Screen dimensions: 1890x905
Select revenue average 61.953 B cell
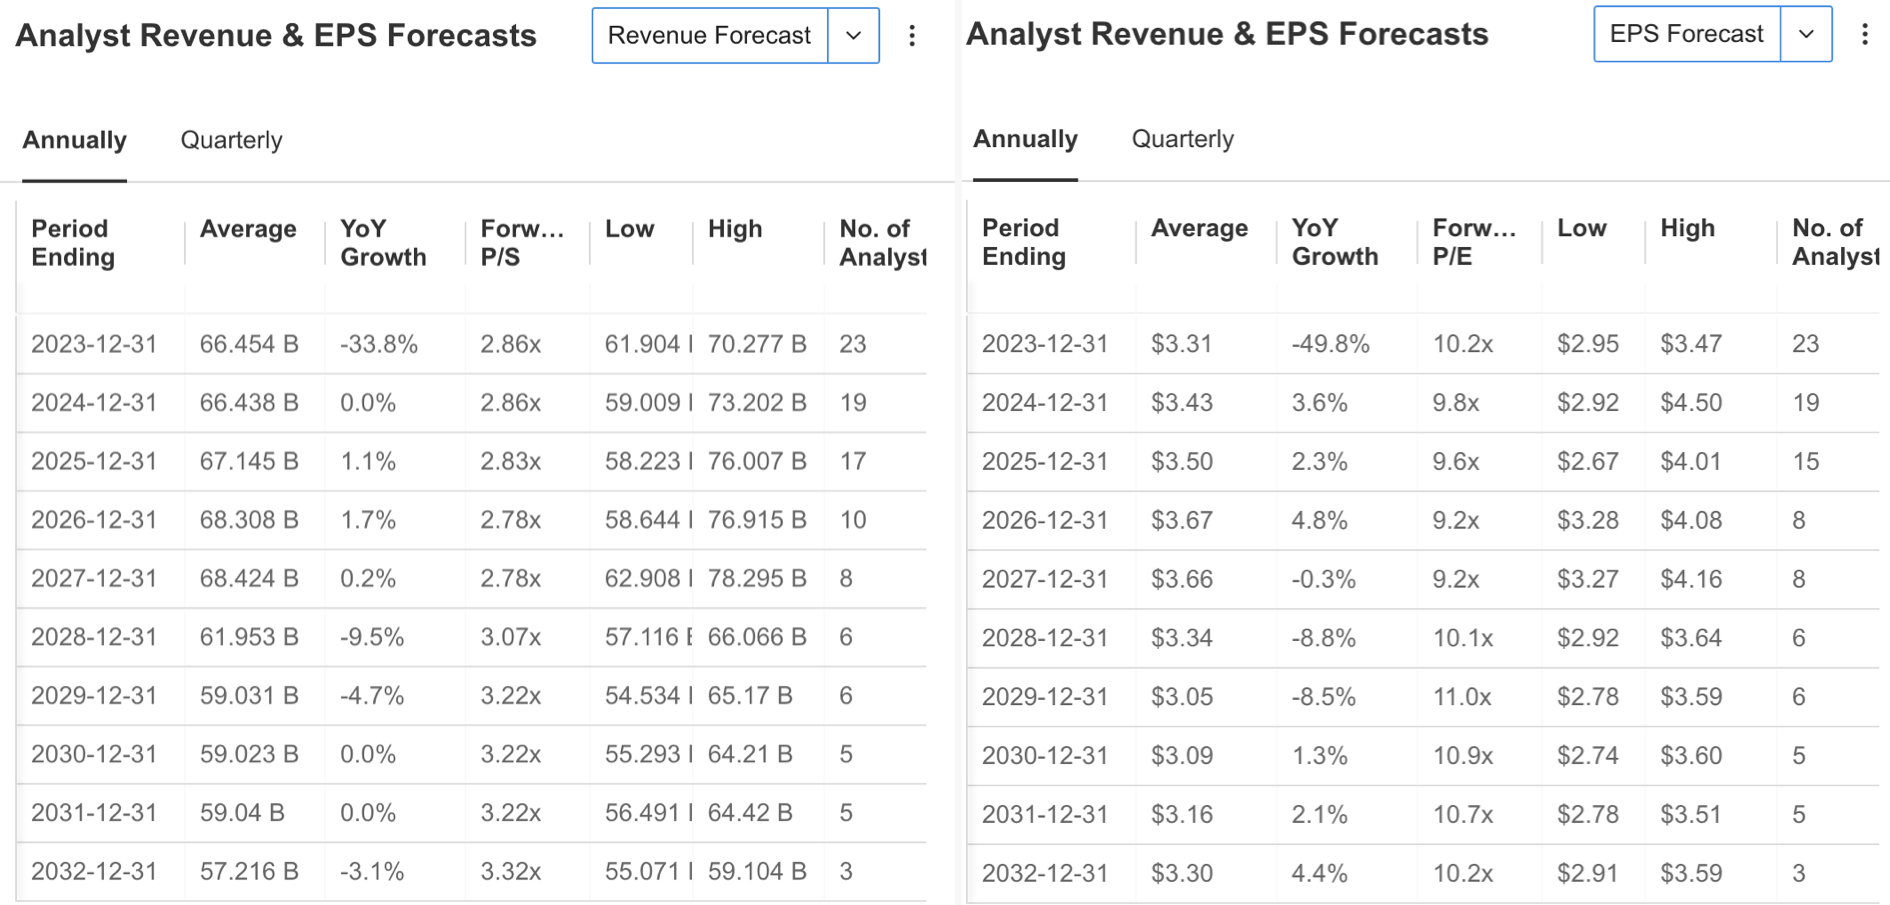[249, 637]
